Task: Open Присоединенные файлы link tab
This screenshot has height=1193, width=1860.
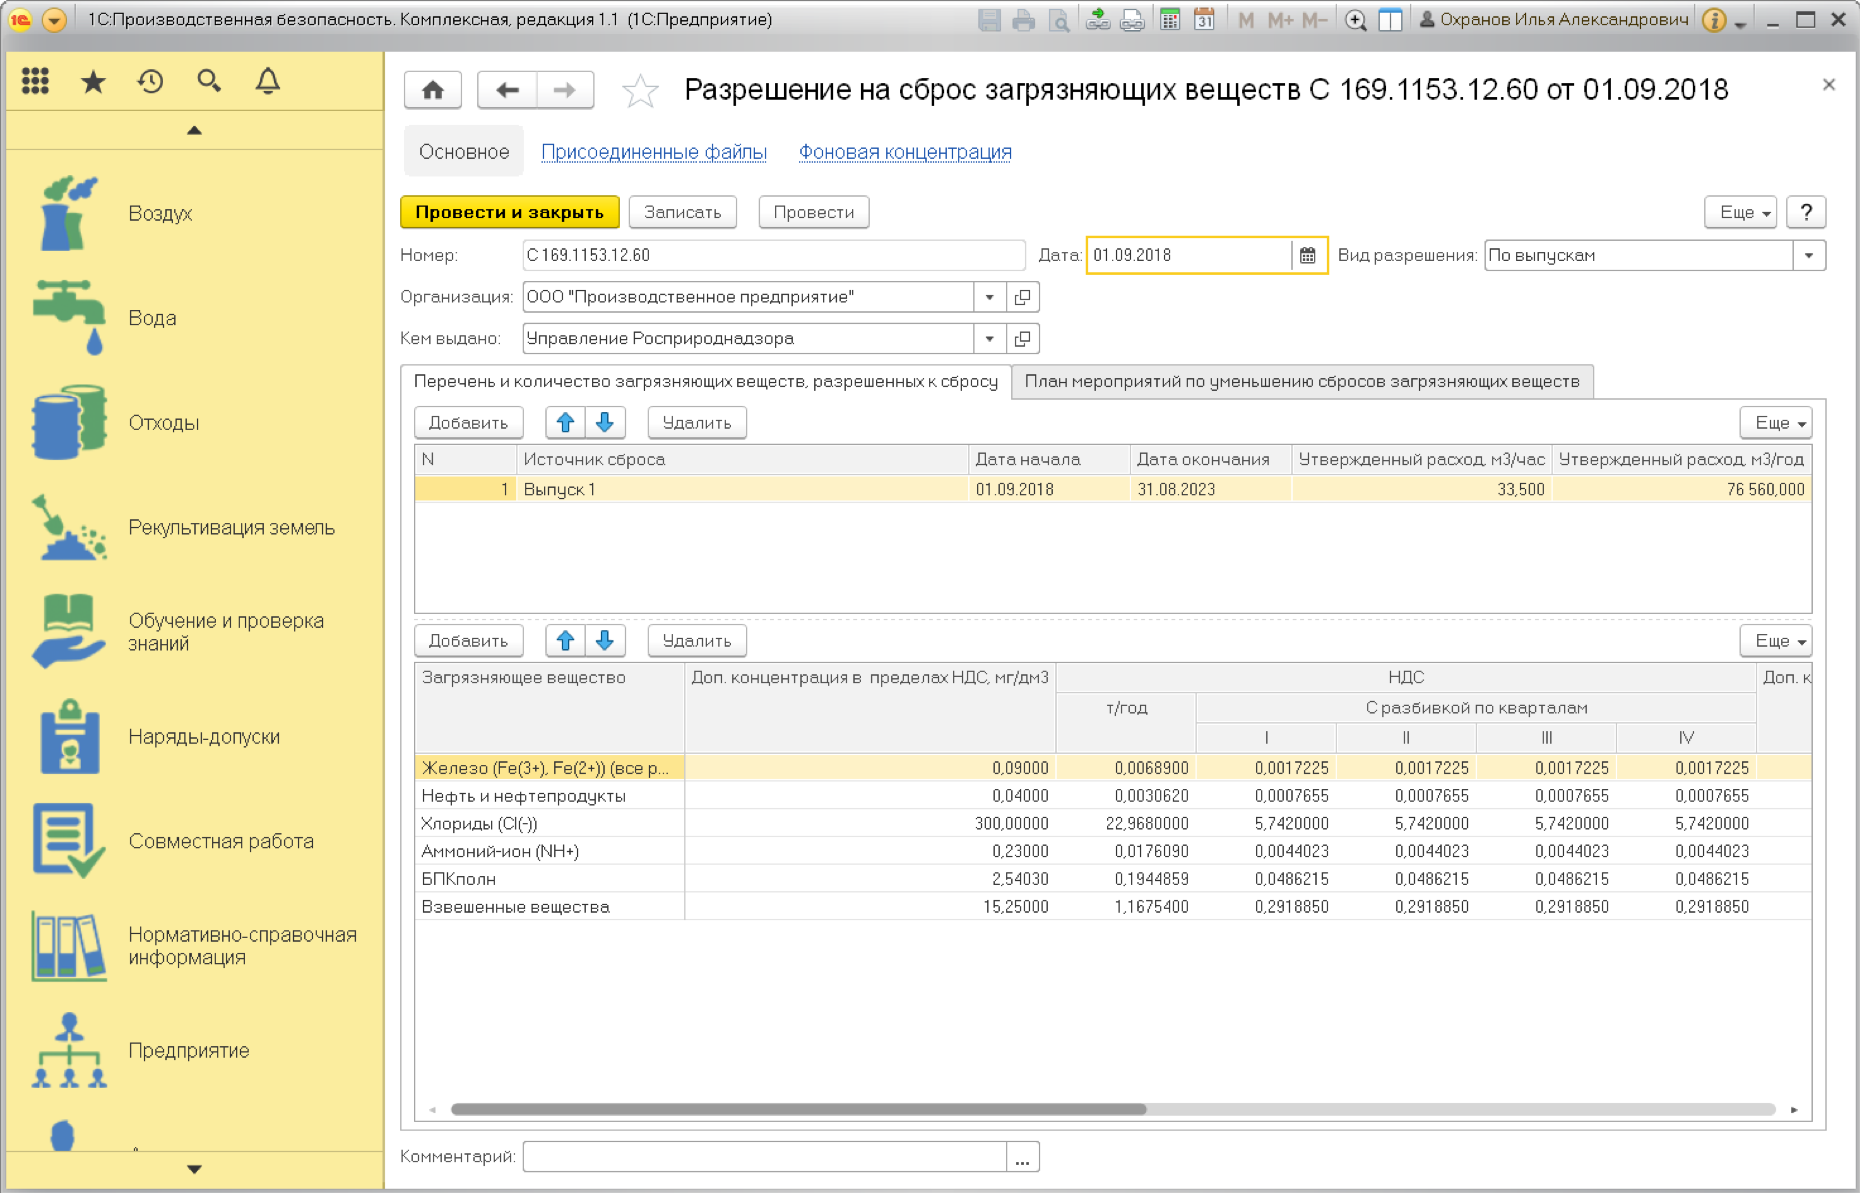Action: click(654, 152)
